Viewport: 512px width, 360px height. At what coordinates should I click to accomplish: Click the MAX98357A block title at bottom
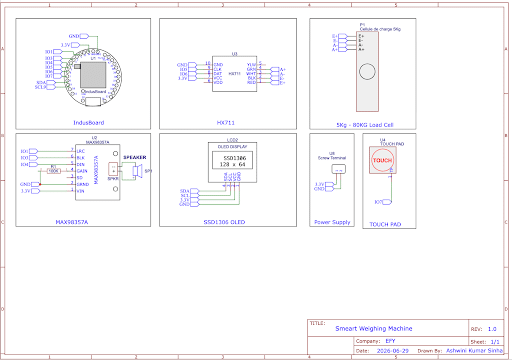click(72, 222)
